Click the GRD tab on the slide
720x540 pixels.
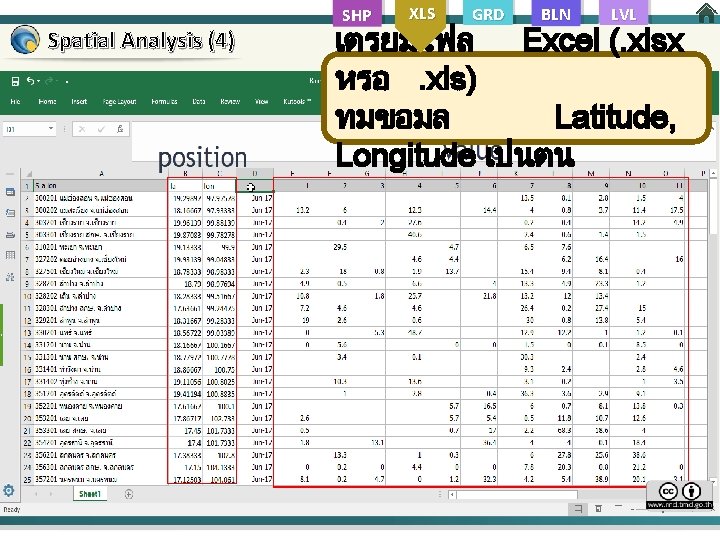point(488,14)
